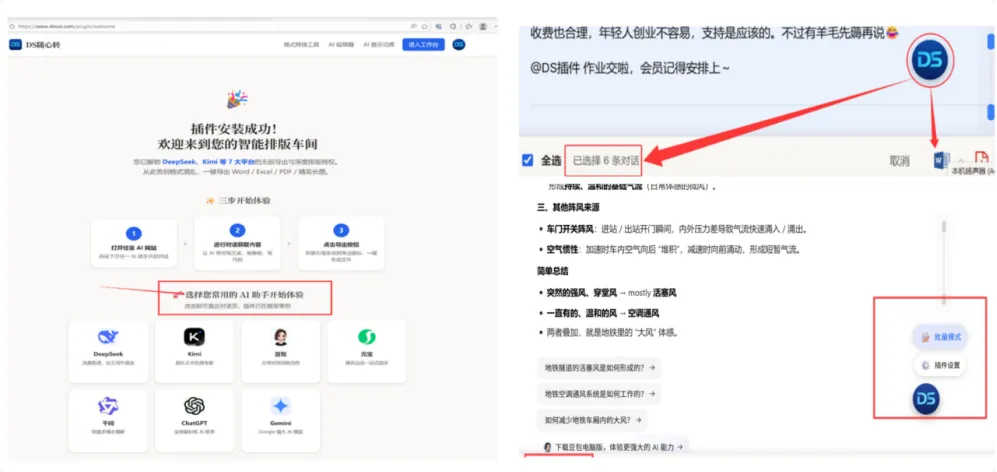Open the ChatGPT assistant card

click(x=194, y=420)
